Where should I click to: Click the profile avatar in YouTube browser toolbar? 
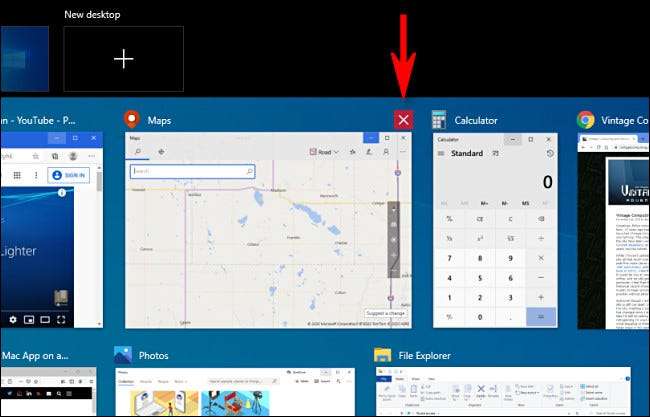pos(73,156)
